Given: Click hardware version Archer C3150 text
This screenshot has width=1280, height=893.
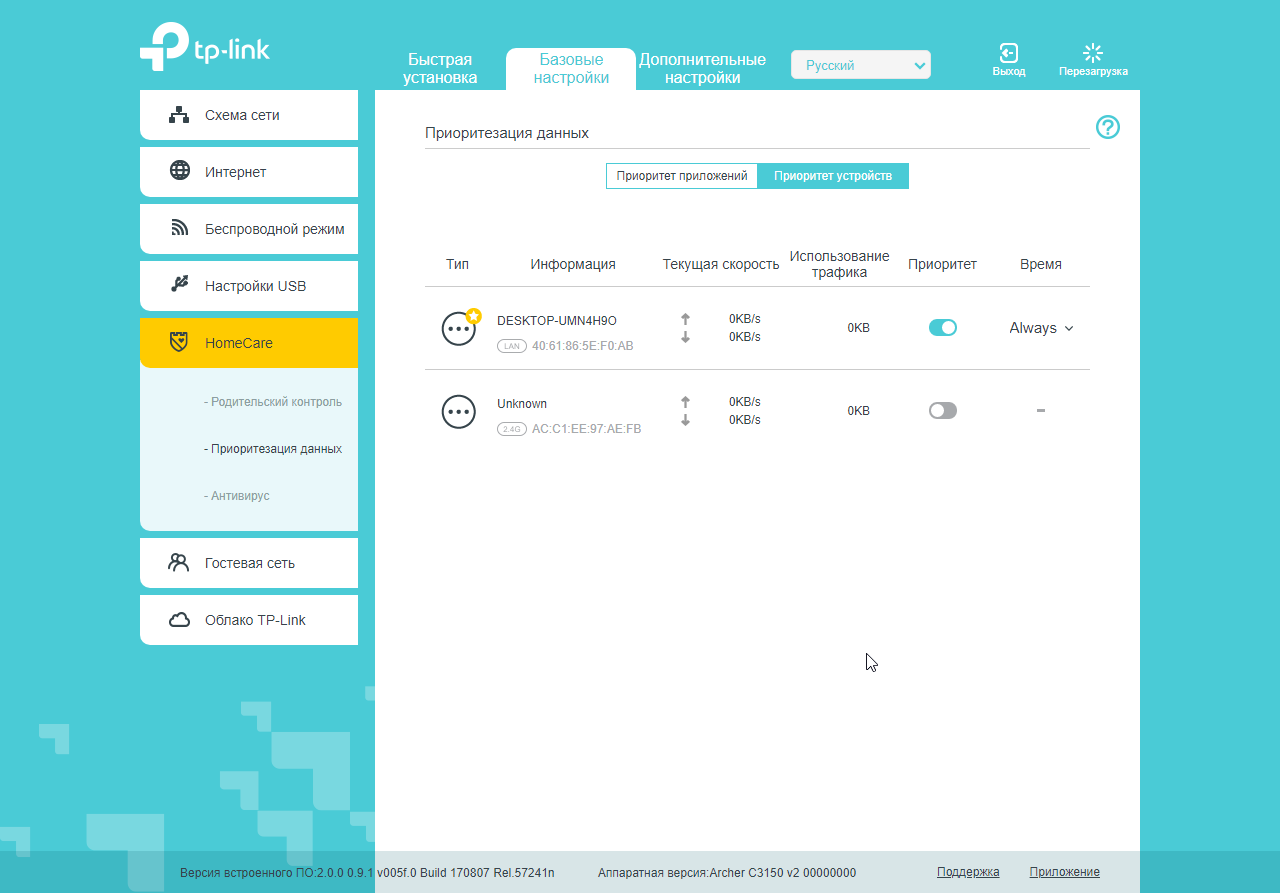Looking at the screenshot, I should click(727, 873).
